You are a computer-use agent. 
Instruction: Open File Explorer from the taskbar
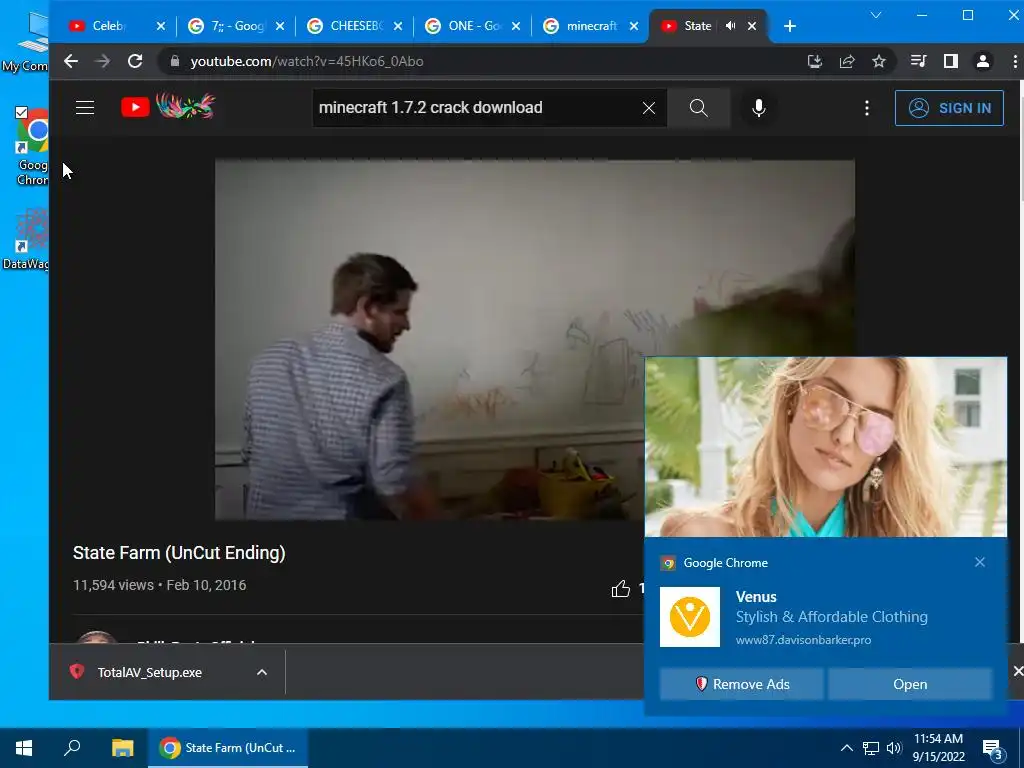coord(122,748)
